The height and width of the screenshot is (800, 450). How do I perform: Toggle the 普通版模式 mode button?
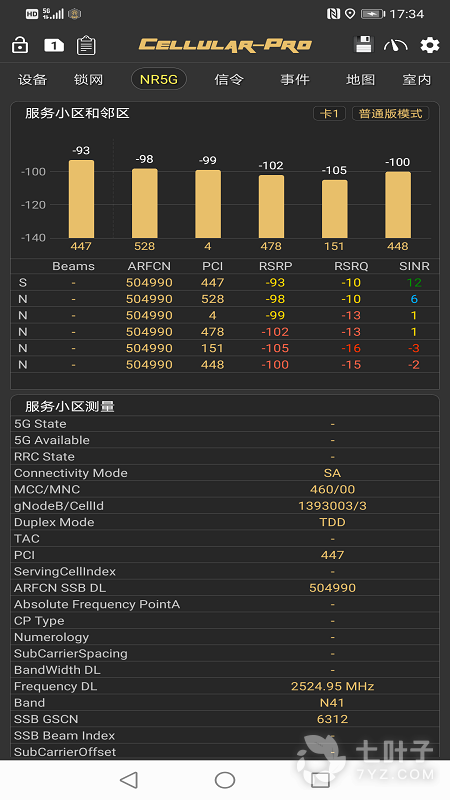click(x=390, y=113)
